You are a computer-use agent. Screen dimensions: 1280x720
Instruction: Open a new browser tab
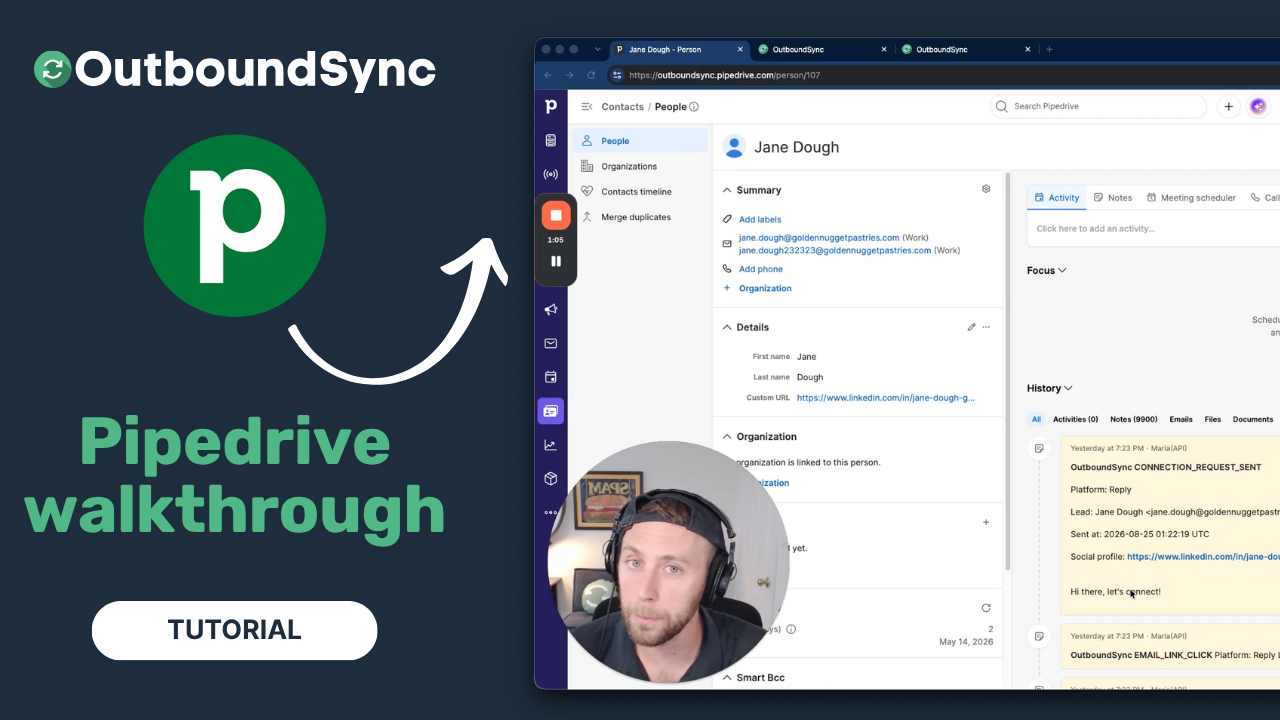tap(1049, 49)
